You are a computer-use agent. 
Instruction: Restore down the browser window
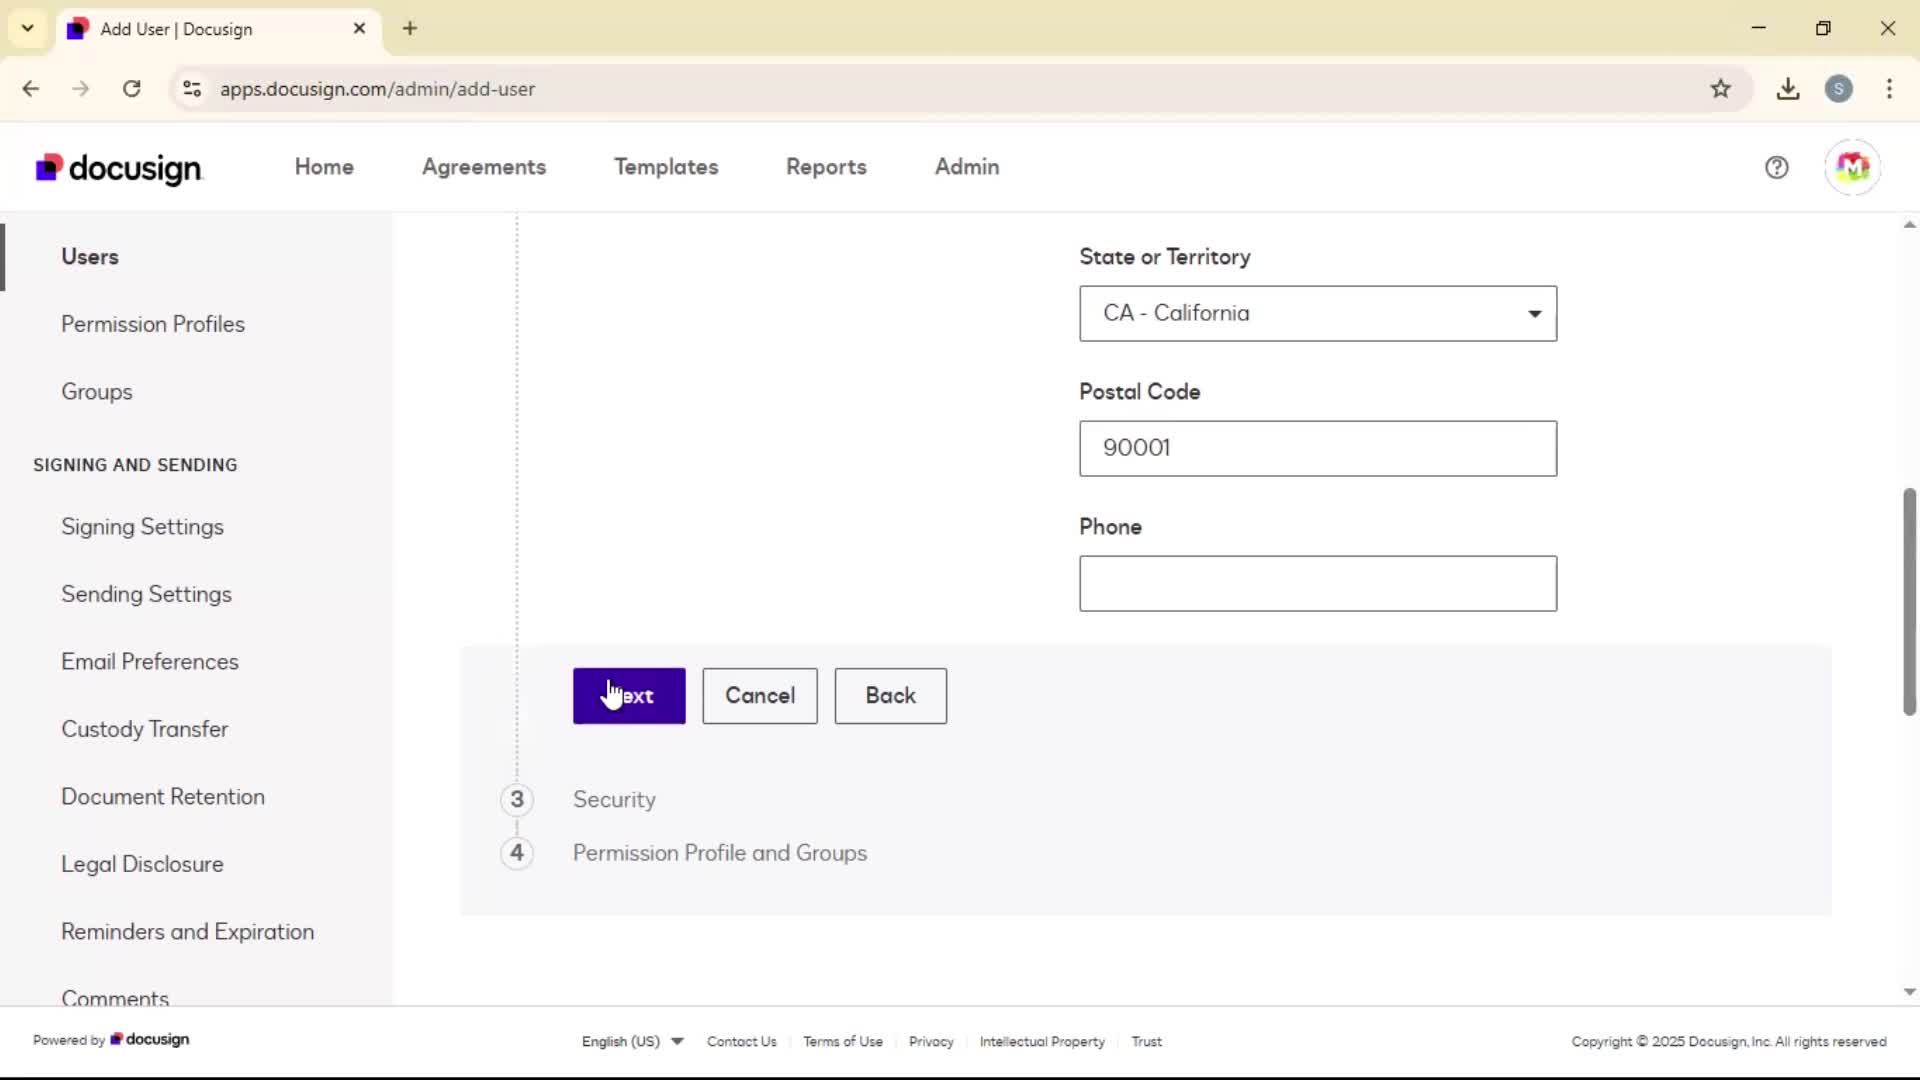point(1823,28)
